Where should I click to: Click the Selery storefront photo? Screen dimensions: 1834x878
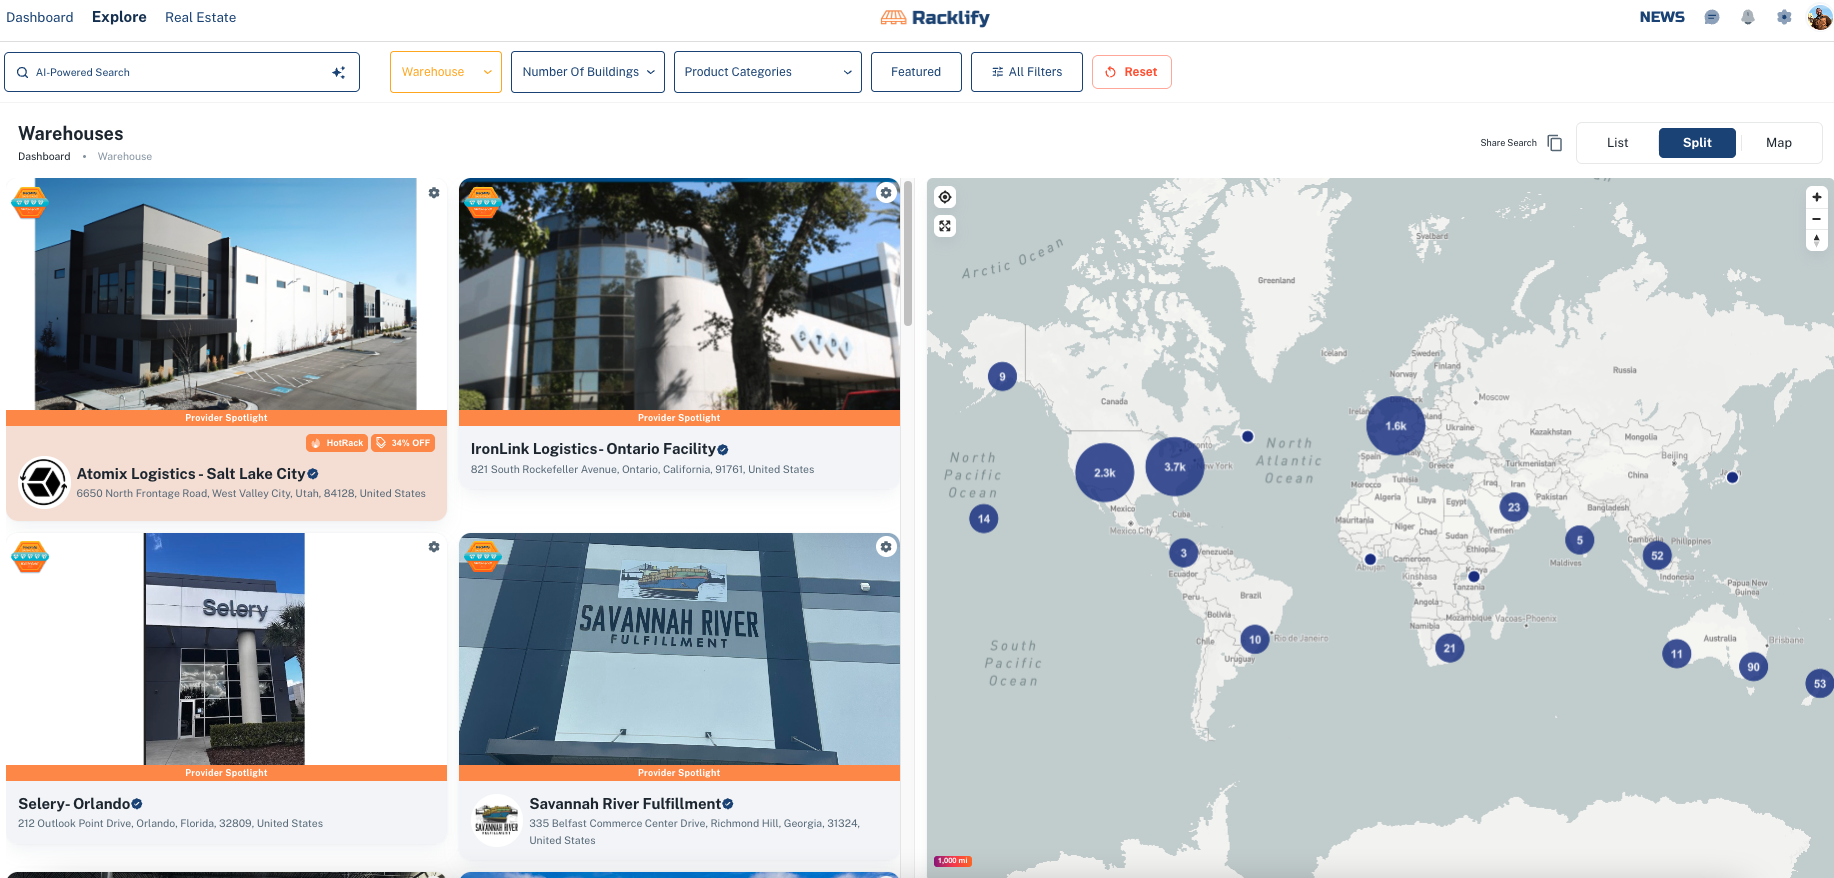pos(225,649)
